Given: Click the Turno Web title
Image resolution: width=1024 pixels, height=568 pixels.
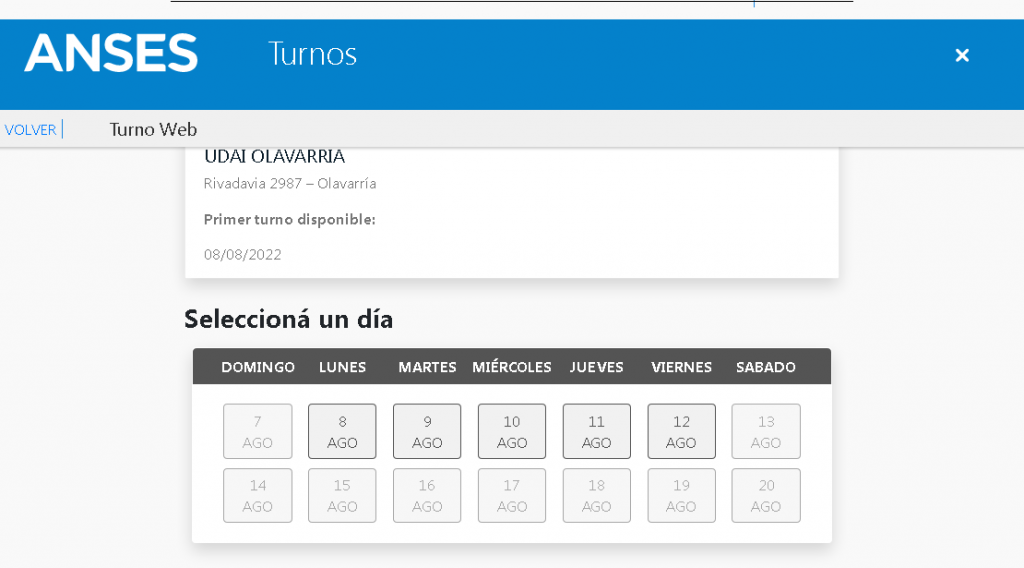Looking at the screenshot, I should [153, 129].
